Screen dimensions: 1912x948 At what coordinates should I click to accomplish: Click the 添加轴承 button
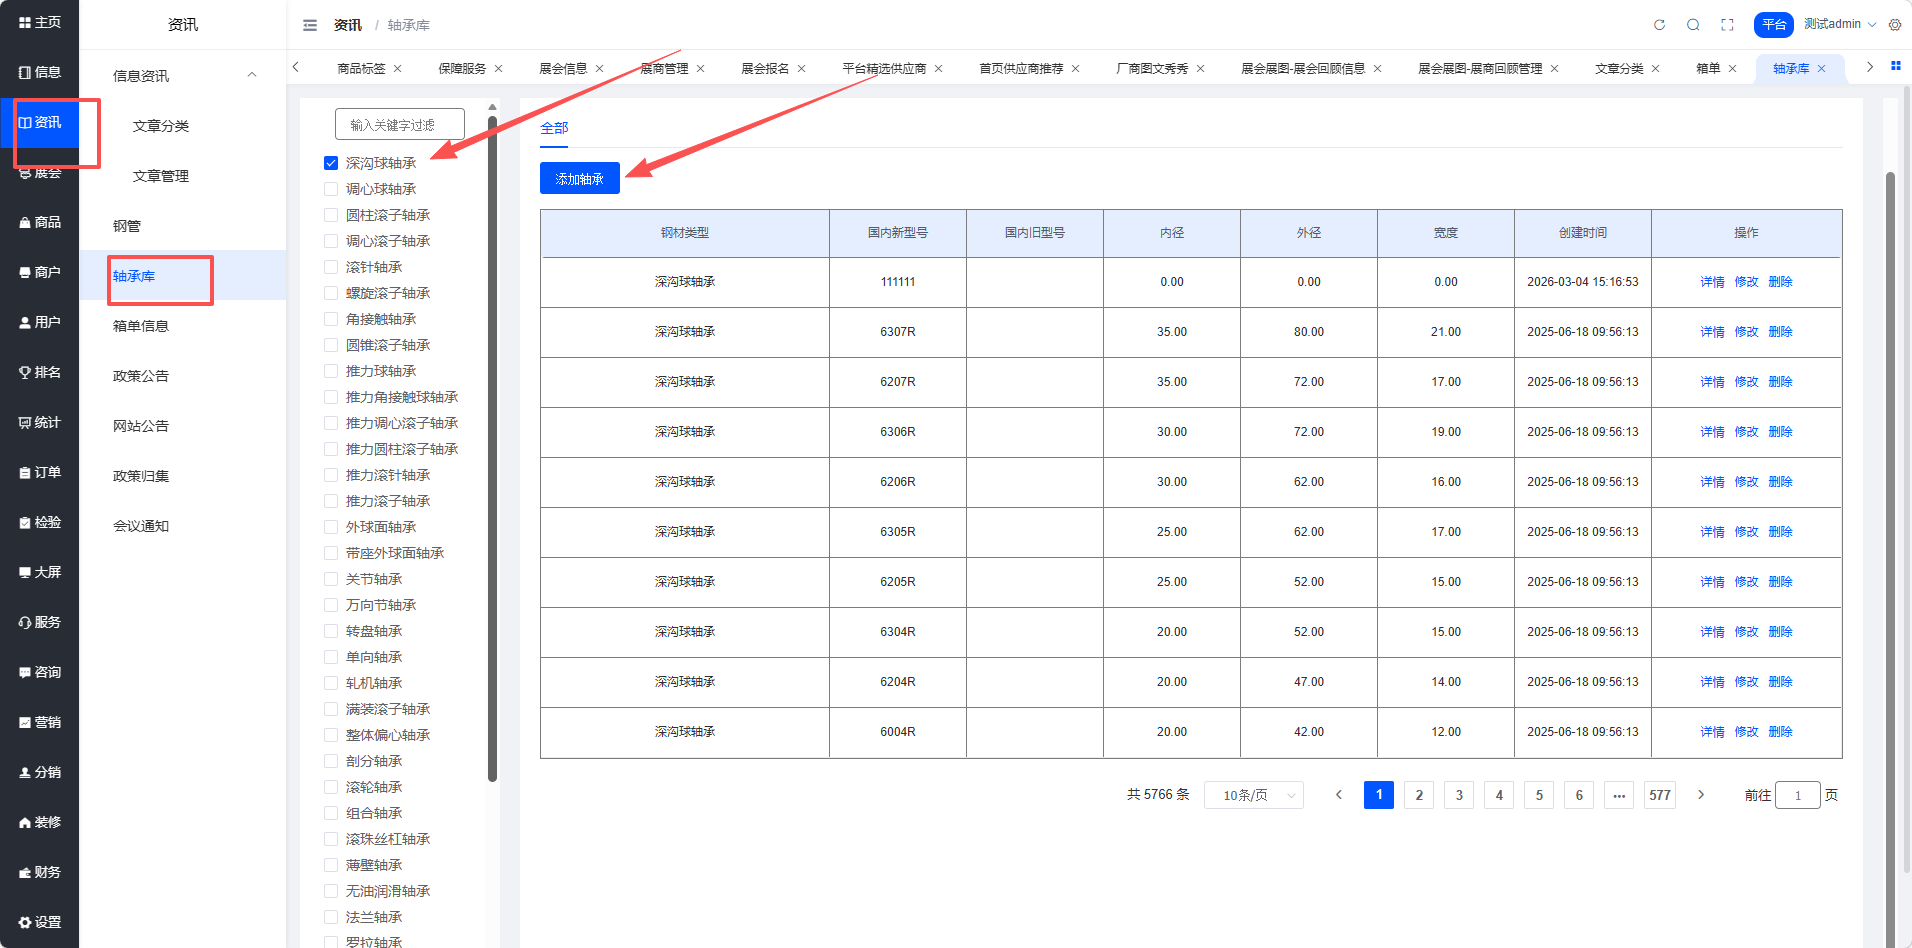coord(580,178)
